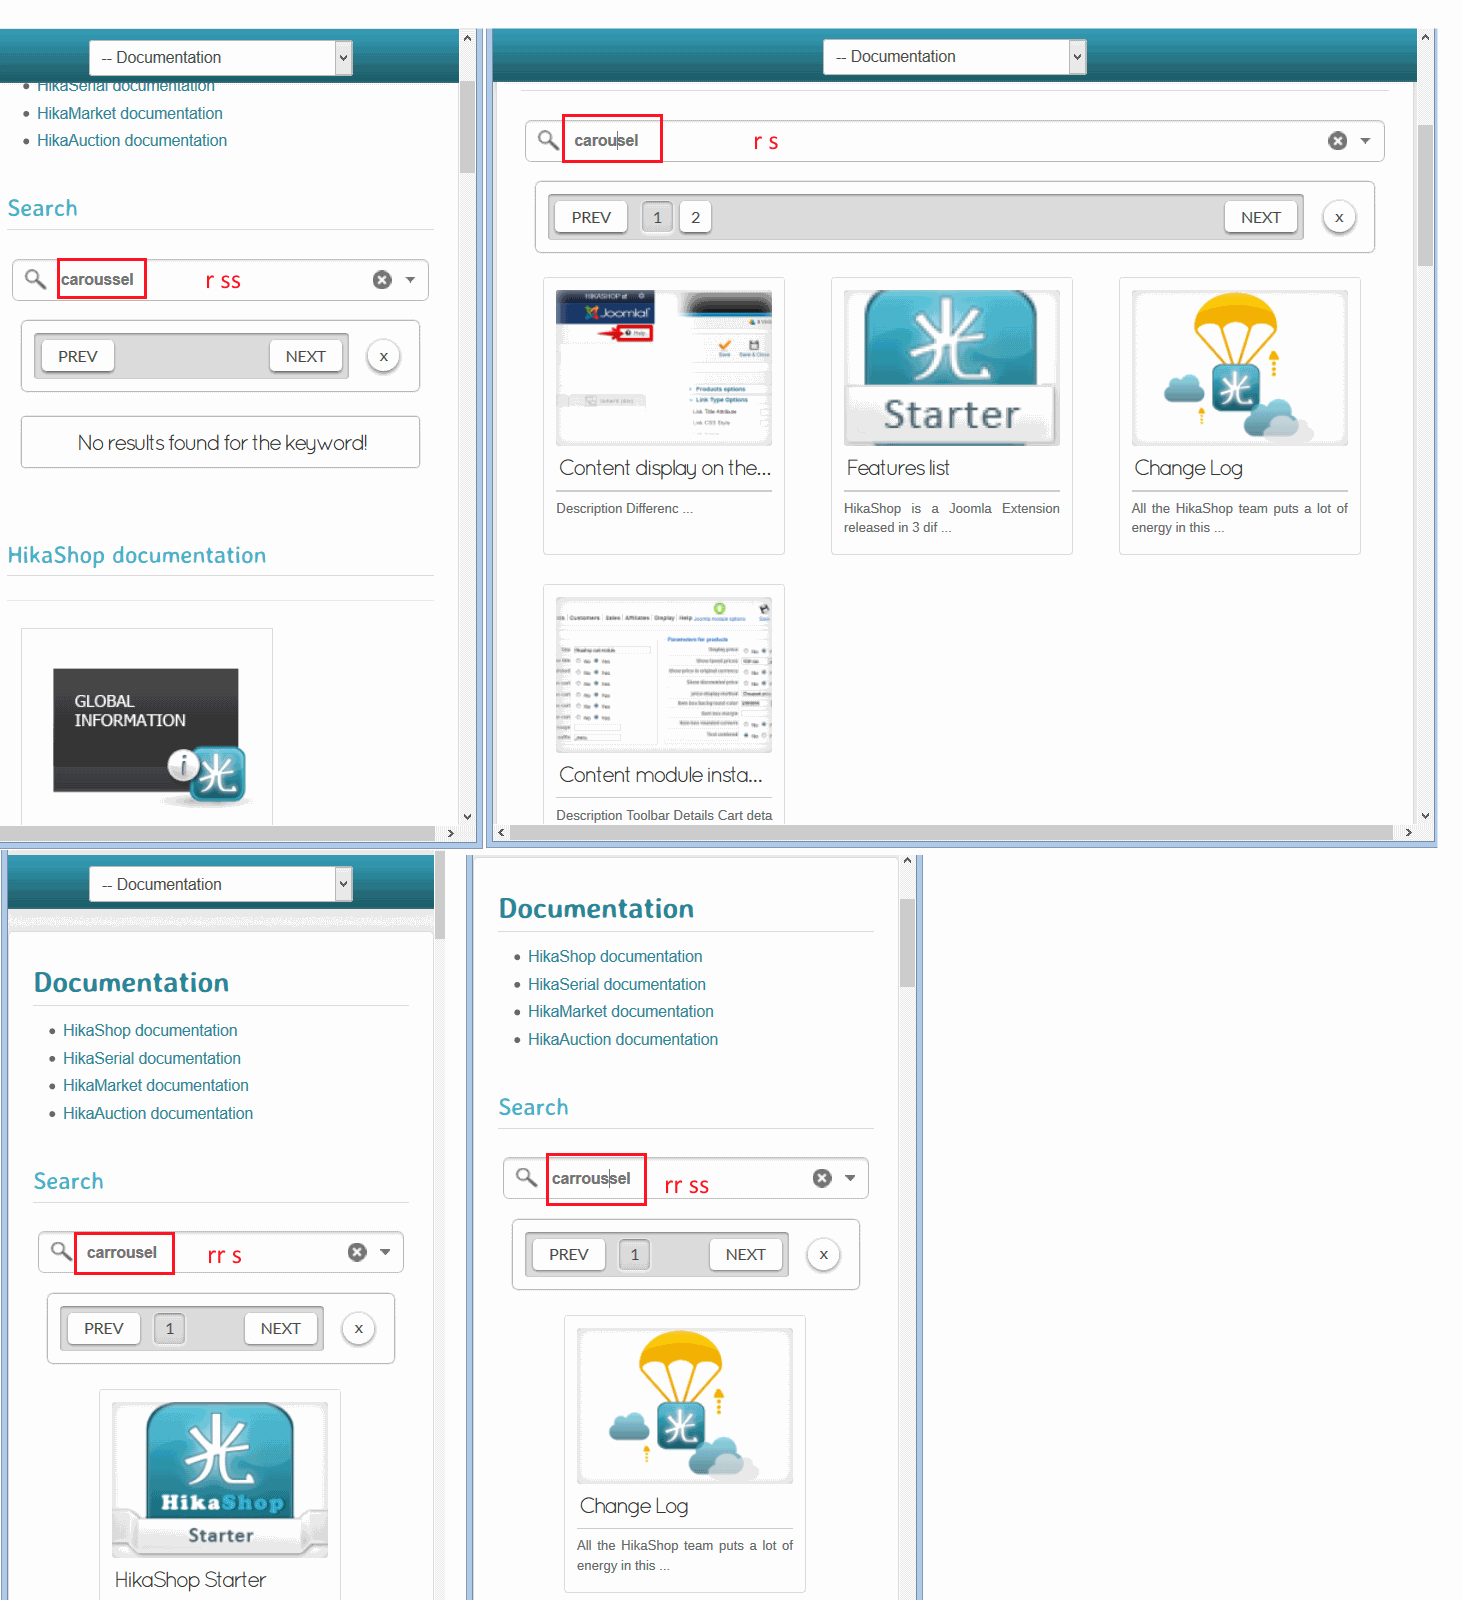Open HikaAuction documentation link above the 'carroussel' search
The height and width of the screenshot is (1600, 1463).
click(x=623, y=1039)
